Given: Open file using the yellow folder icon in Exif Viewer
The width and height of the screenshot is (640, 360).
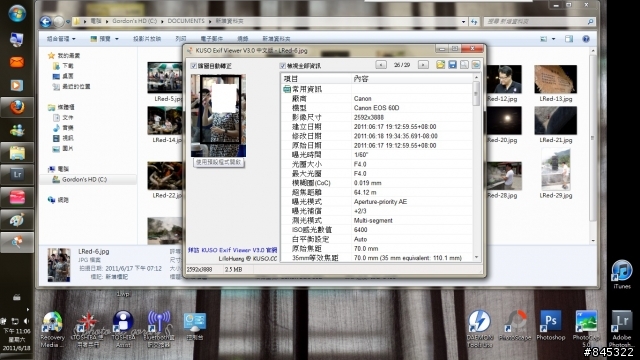Looking at the screenshot, I should [x=440, y=65].
